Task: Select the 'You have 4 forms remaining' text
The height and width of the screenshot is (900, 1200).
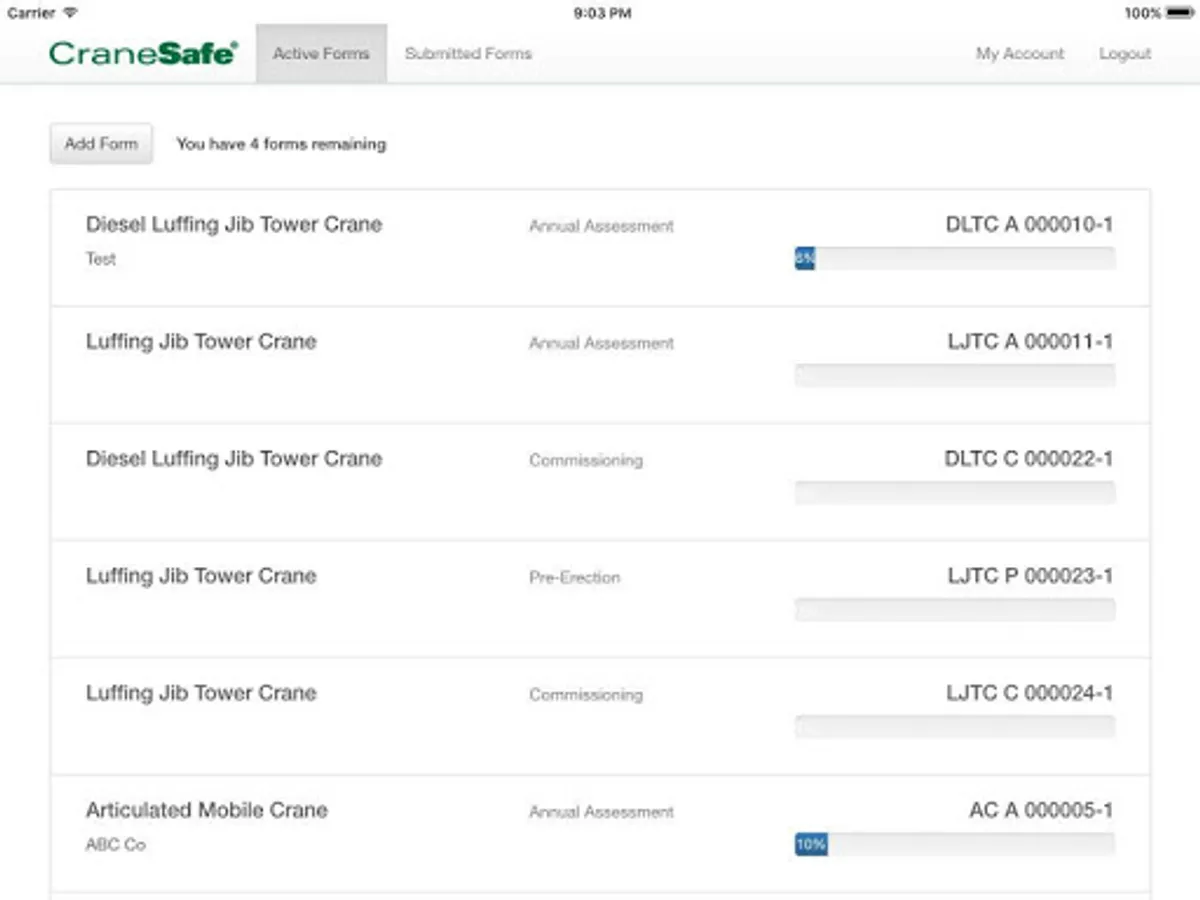Action: coord(281,144)
